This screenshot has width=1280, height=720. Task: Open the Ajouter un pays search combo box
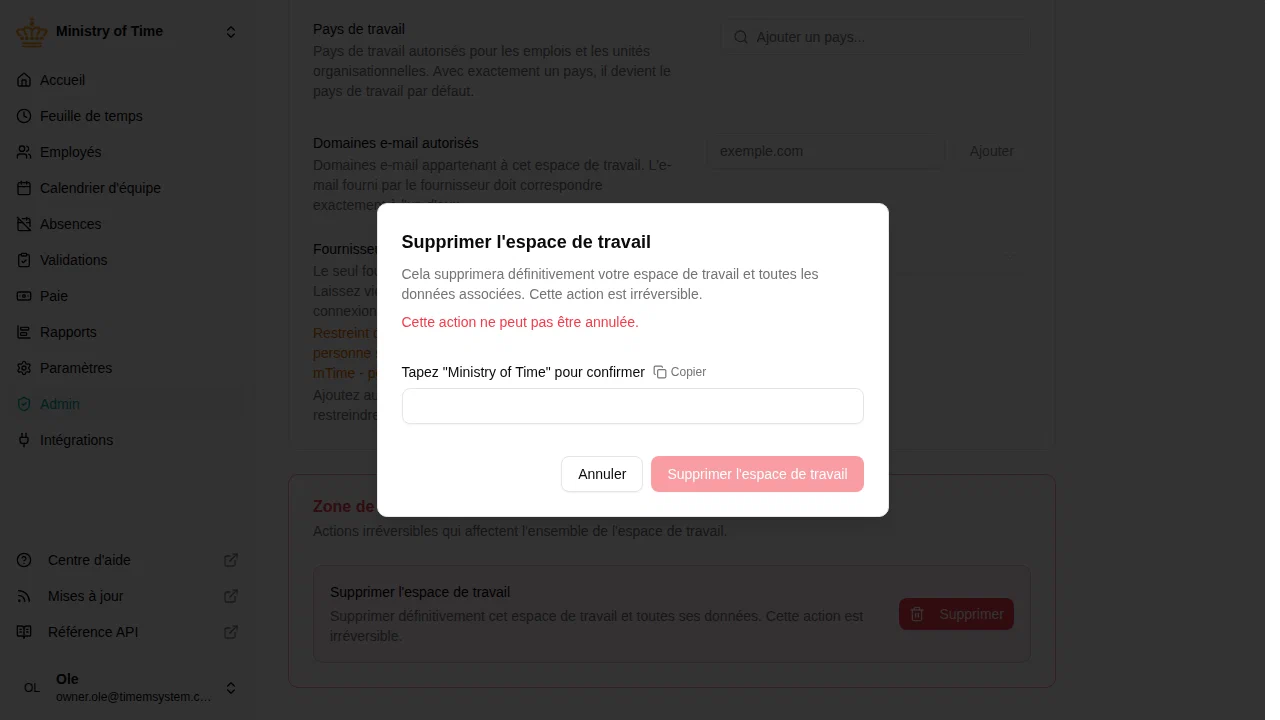875,37
